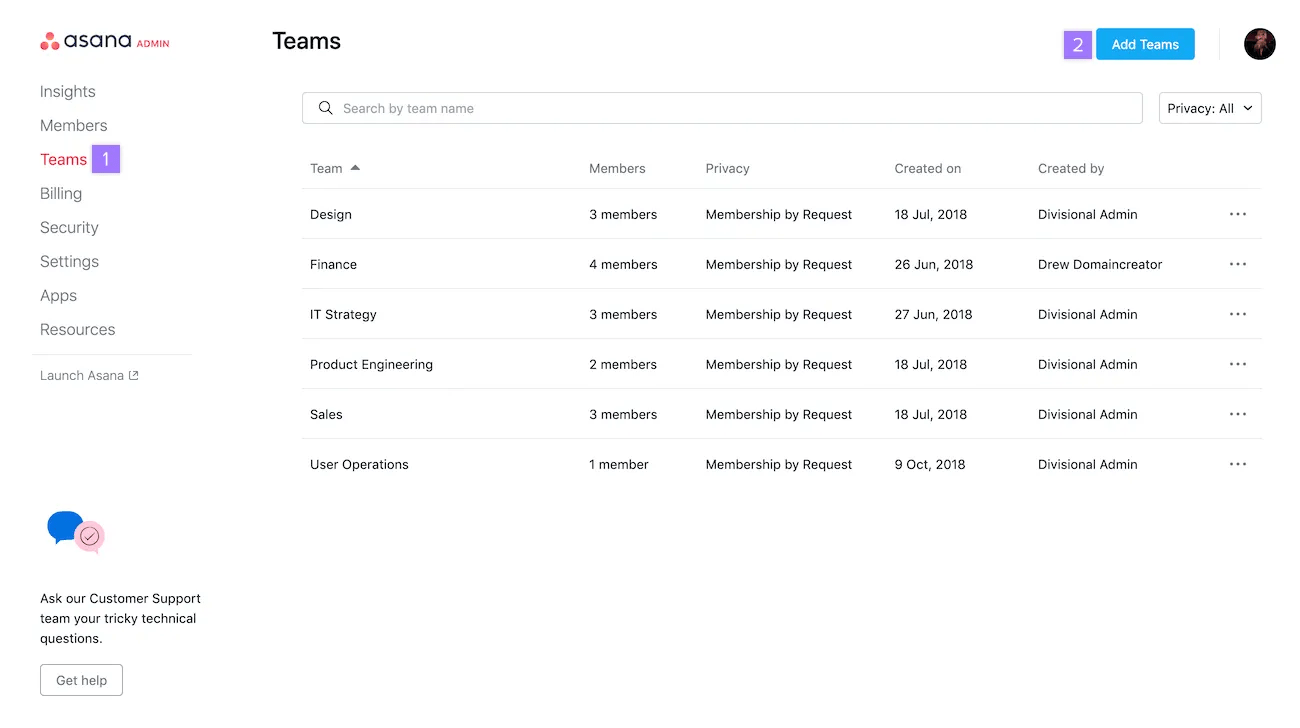
Task: Open the Privacy: All filter dropdown
Action: [1210, 107]
